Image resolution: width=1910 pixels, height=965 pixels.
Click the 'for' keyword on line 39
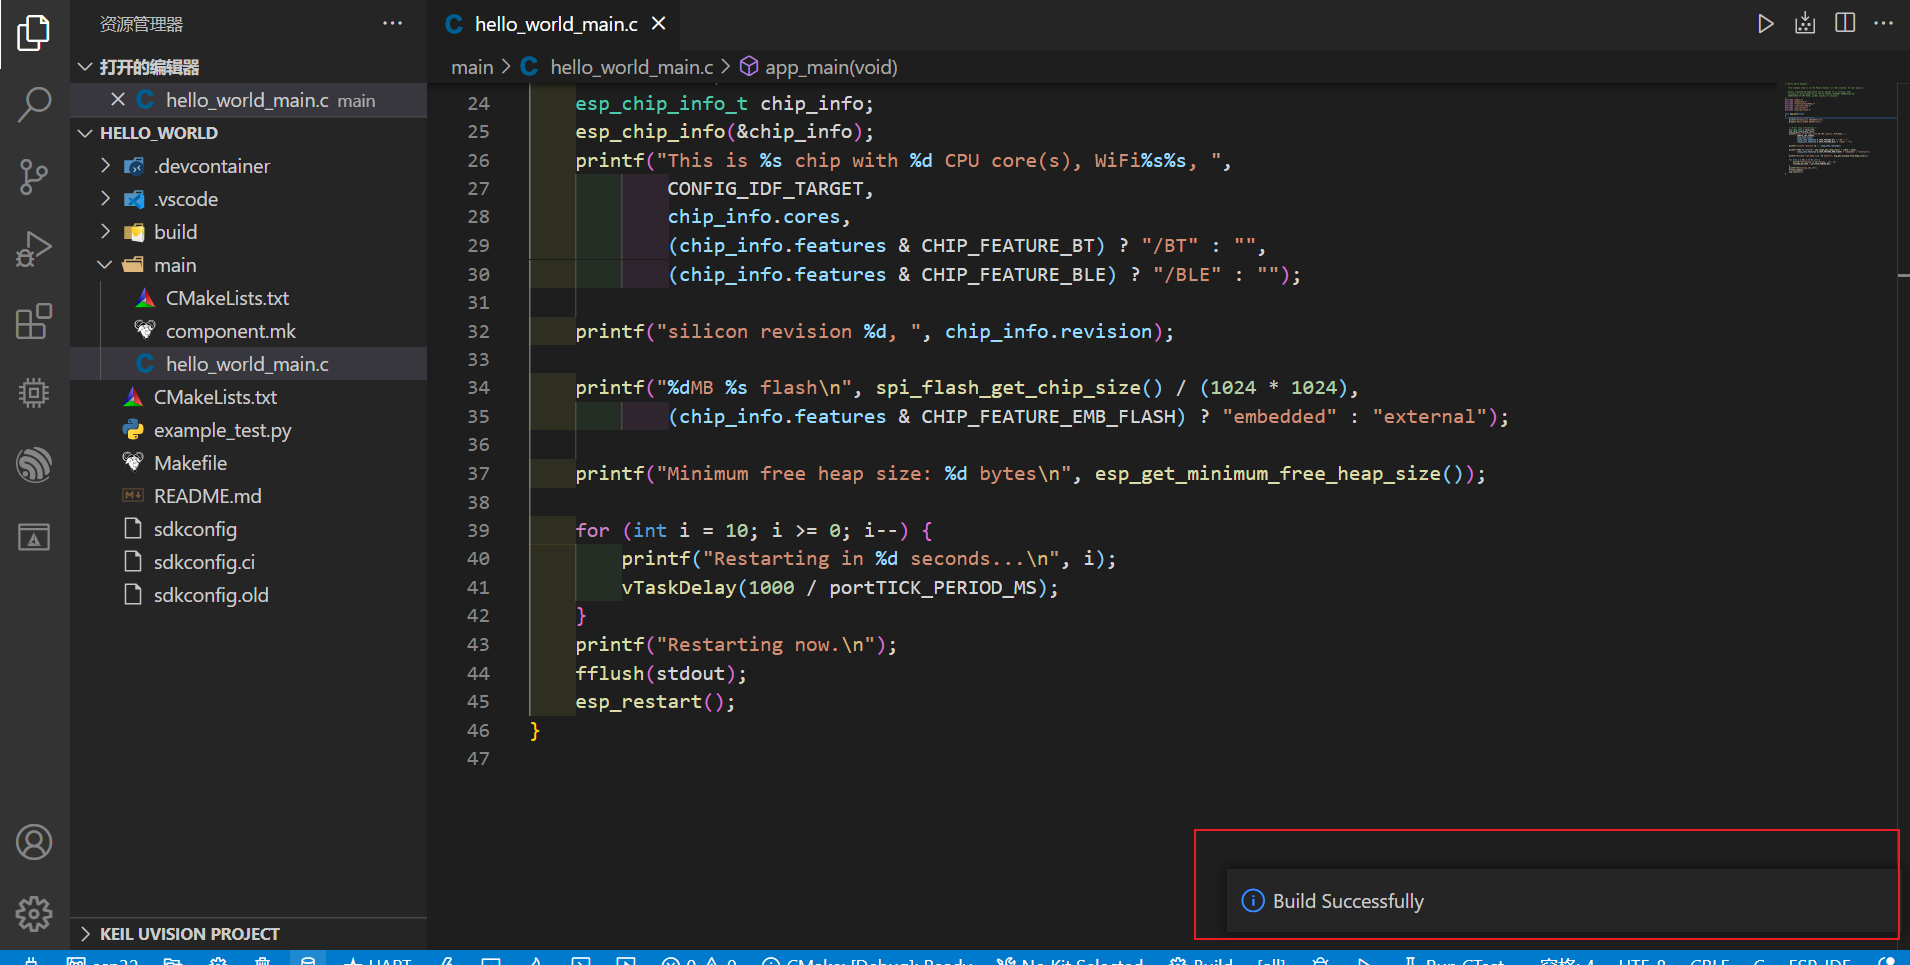coord(592,530)
